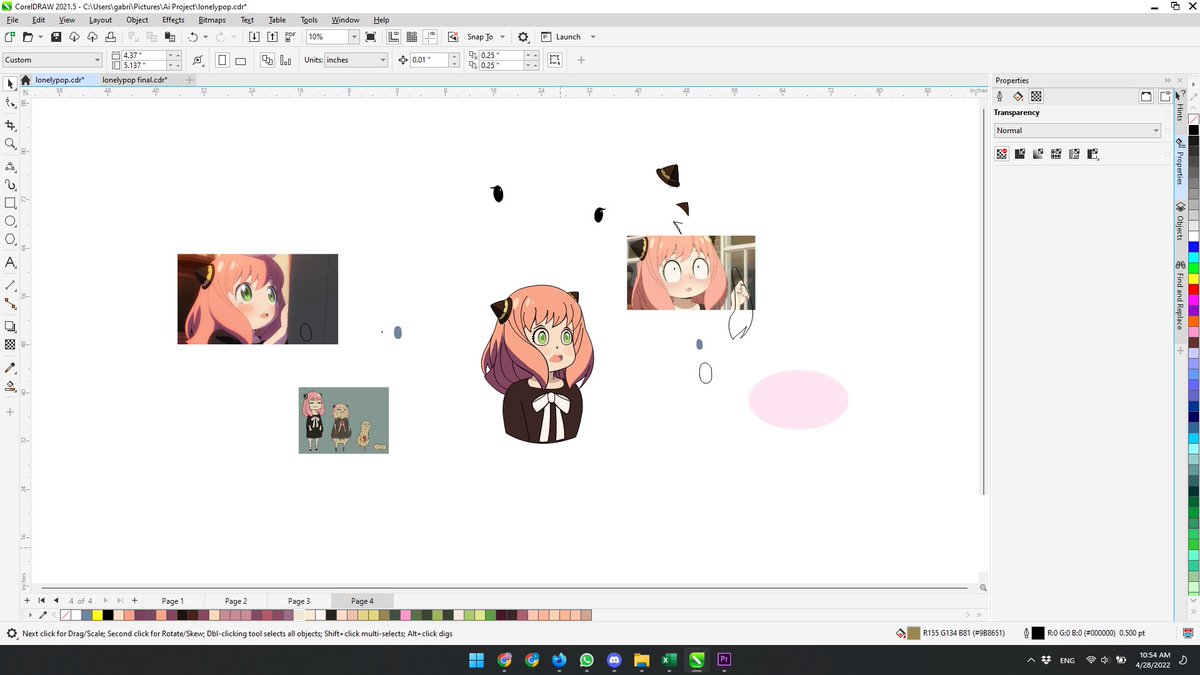The image size is (1200, 675).
Task: Open the File menu
Action: 13,20
